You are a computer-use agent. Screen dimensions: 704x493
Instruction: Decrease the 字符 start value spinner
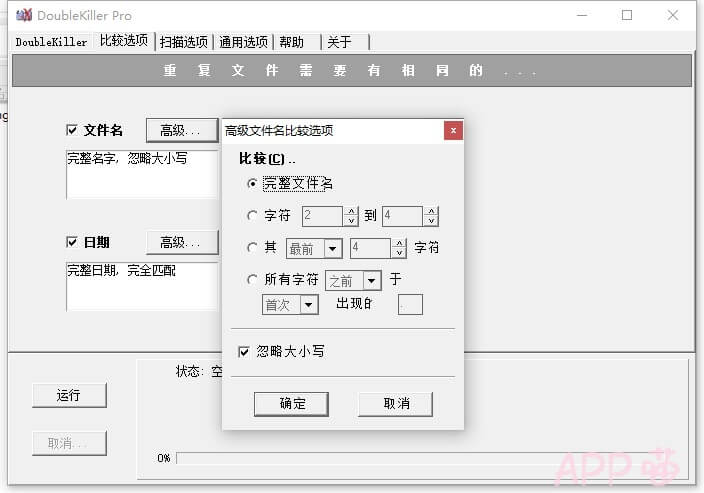click(351, 220)
